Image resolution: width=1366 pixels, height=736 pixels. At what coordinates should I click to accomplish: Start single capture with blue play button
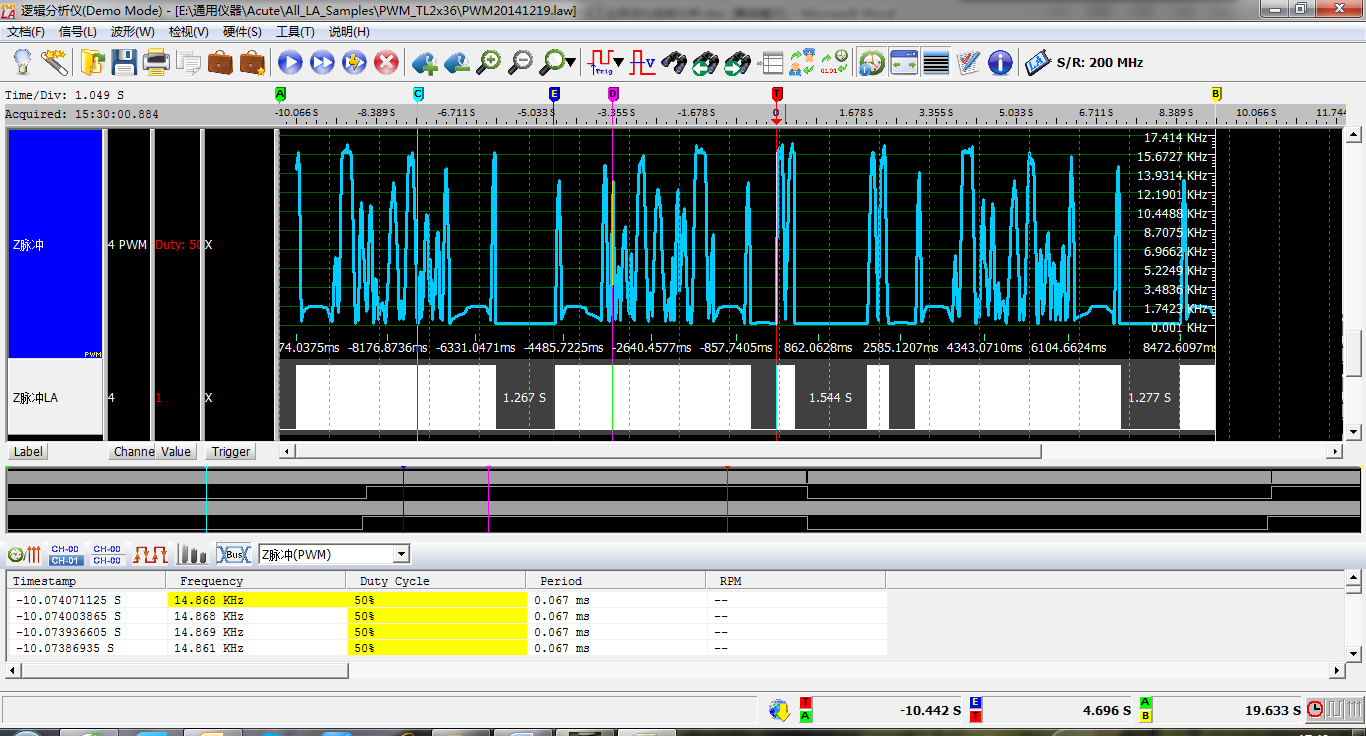pyautogui.click(x=290, y=63)
